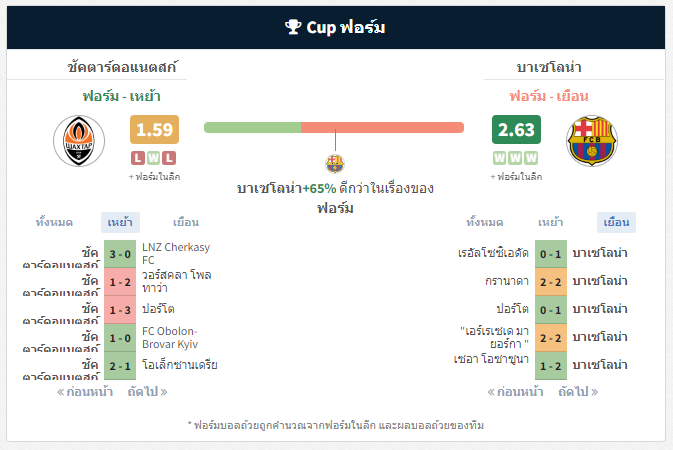Click Barcelona's first green W form badge
Viewport: 673px width, 450px height.
point(500,158)
